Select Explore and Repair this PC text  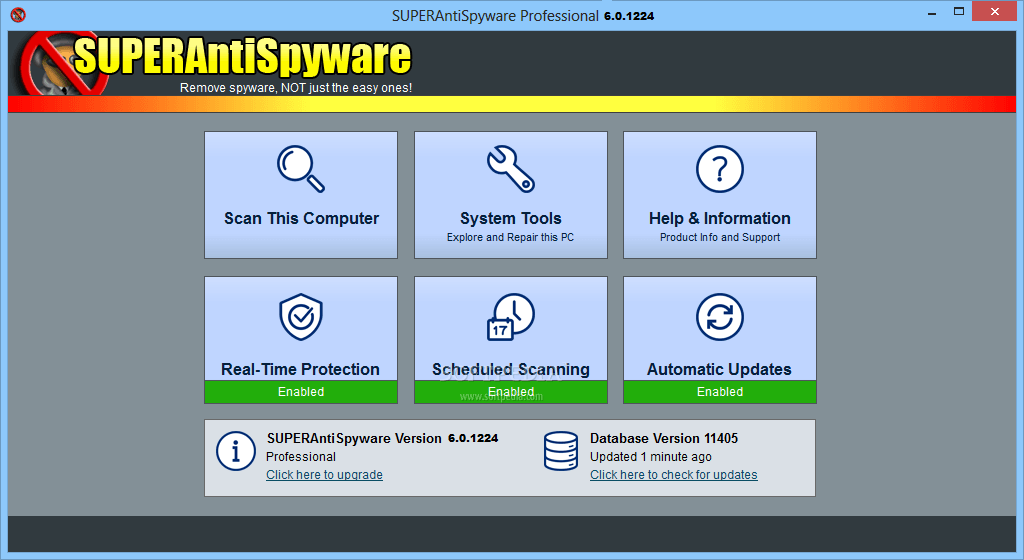point(511,237)
